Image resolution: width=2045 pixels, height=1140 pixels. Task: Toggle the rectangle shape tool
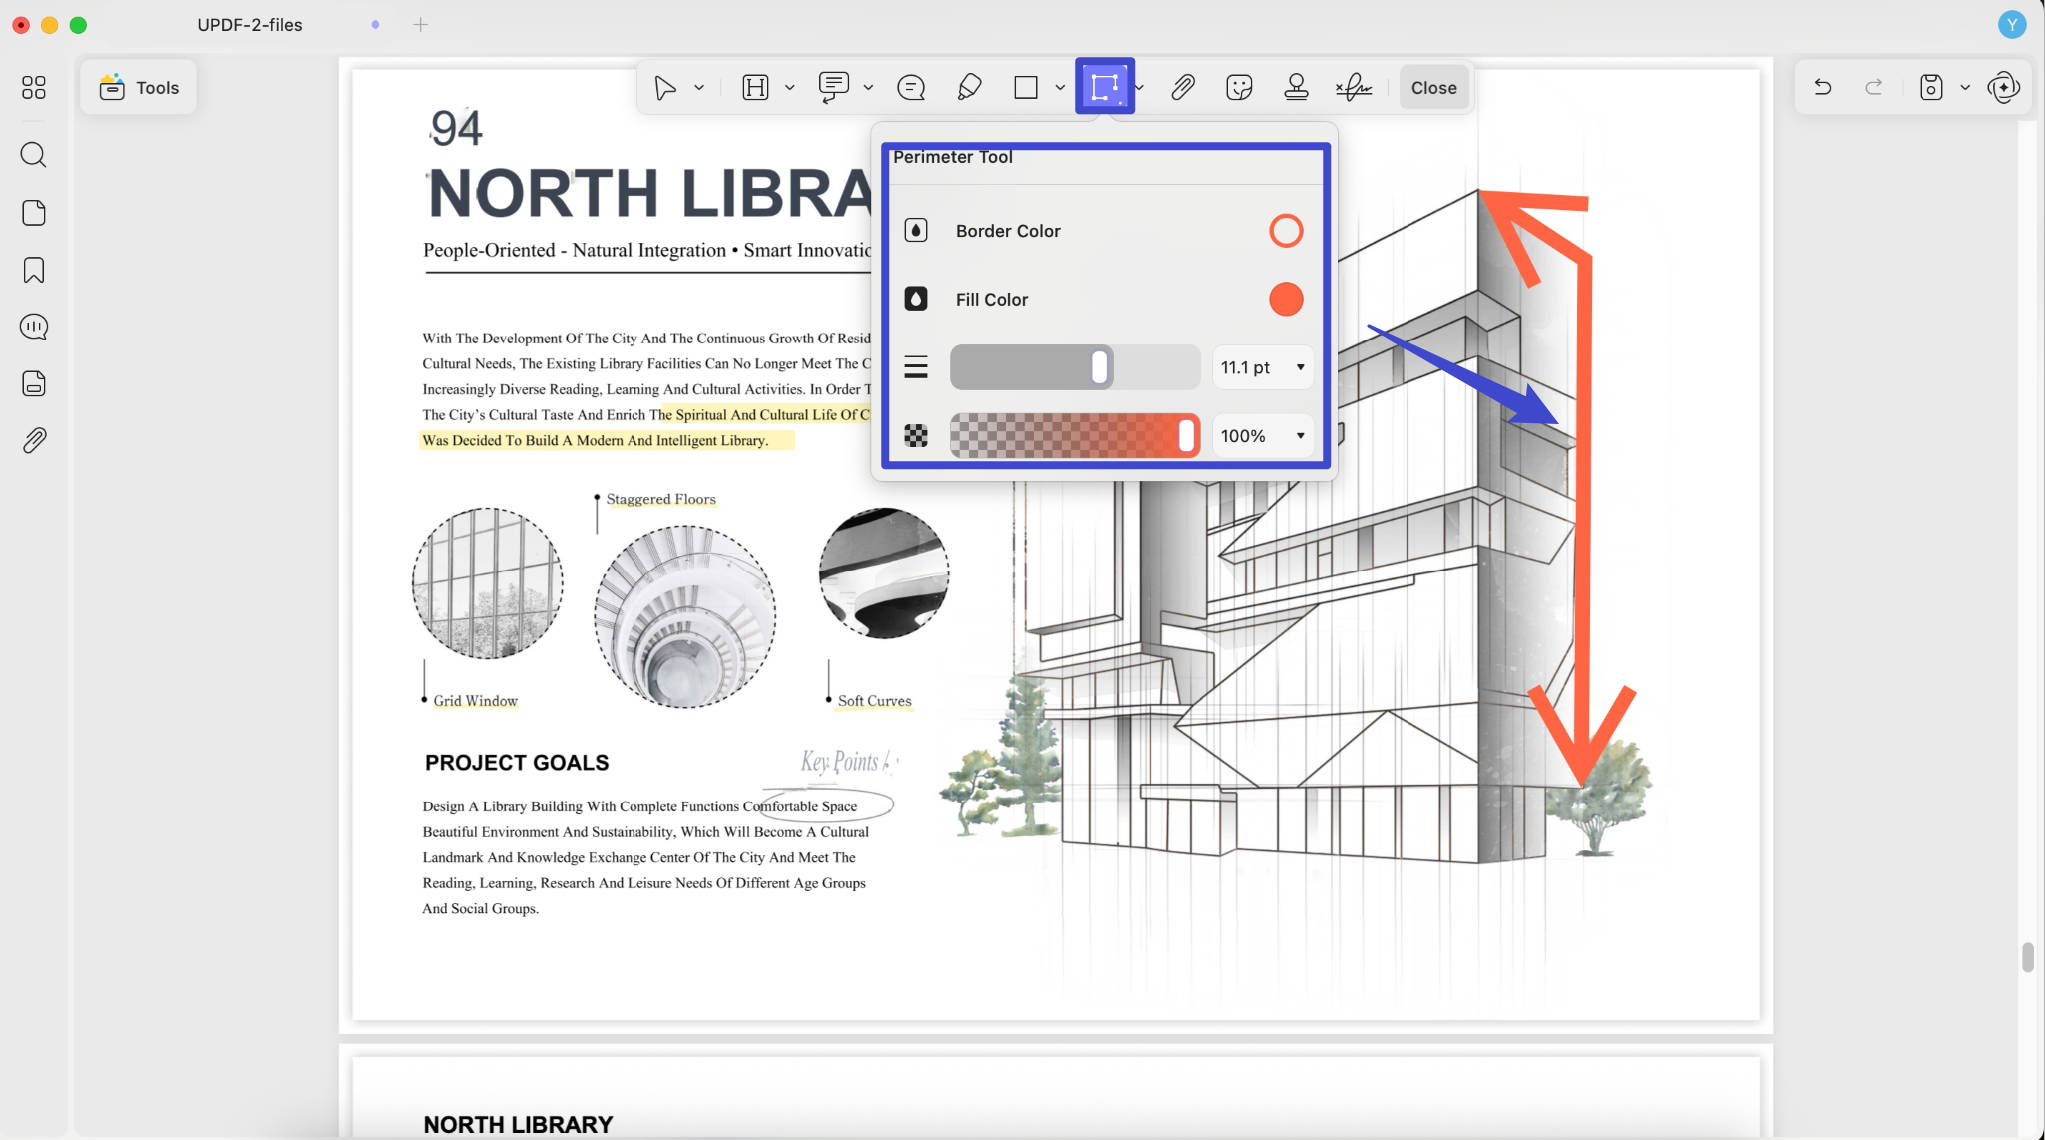coord(1026,88)
